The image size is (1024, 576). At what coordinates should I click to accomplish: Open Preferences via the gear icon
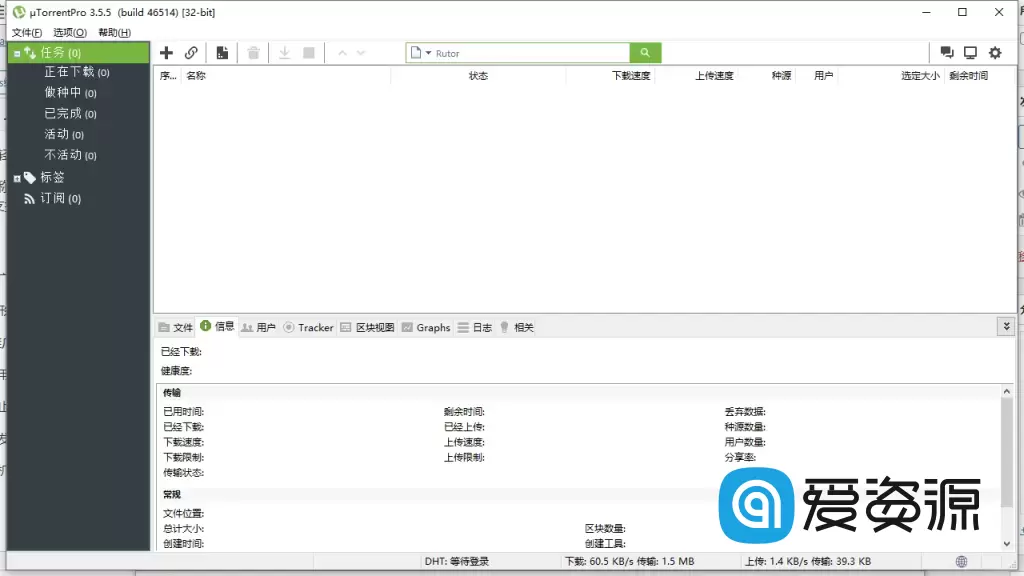pyautogui.click(x=994, y=52)
